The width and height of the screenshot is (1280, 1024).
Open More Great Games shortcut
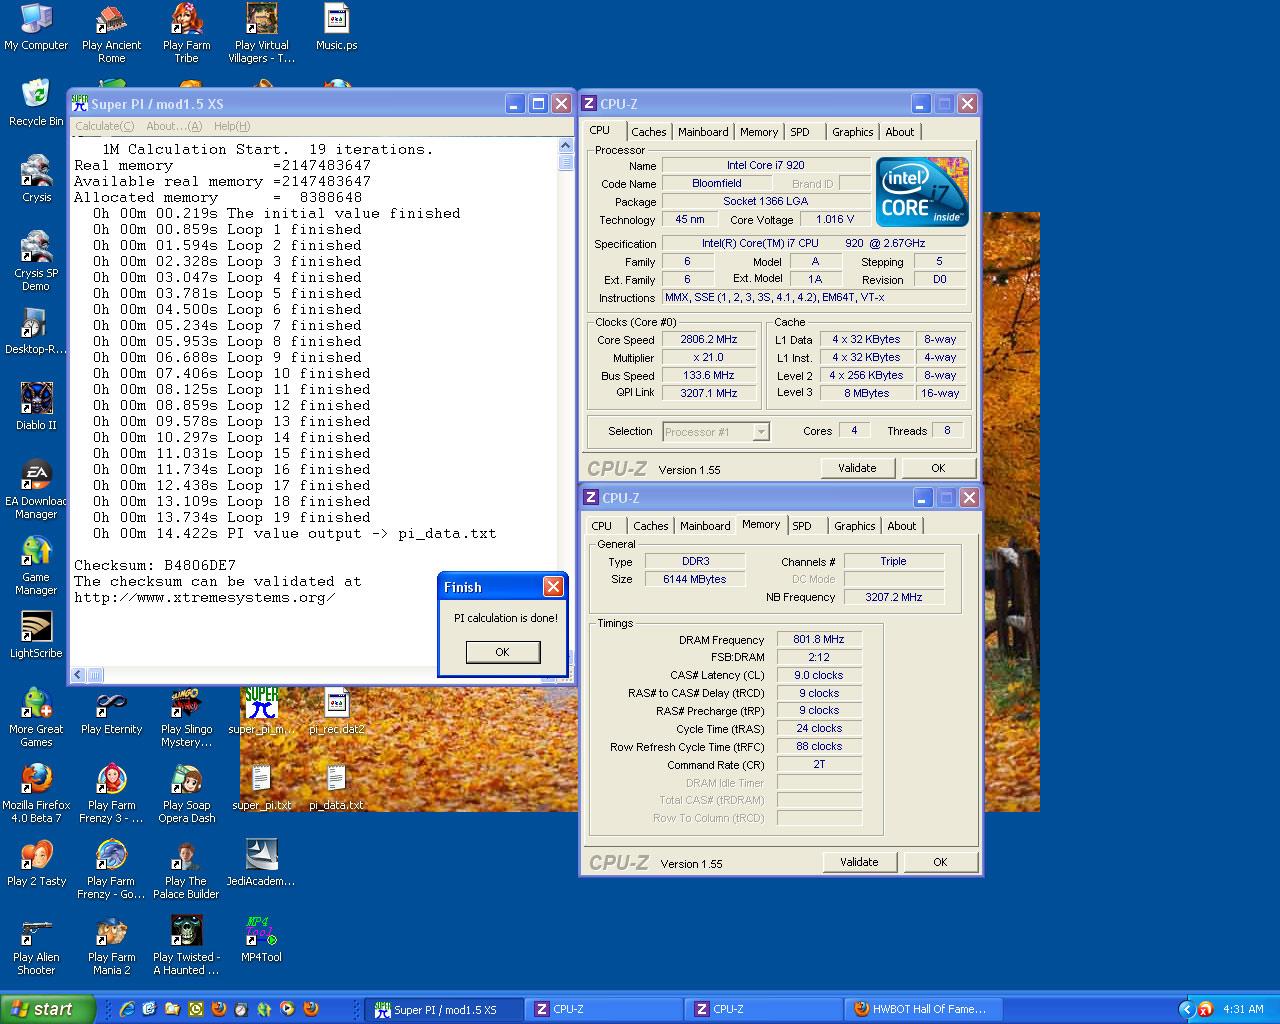[36, 718]
